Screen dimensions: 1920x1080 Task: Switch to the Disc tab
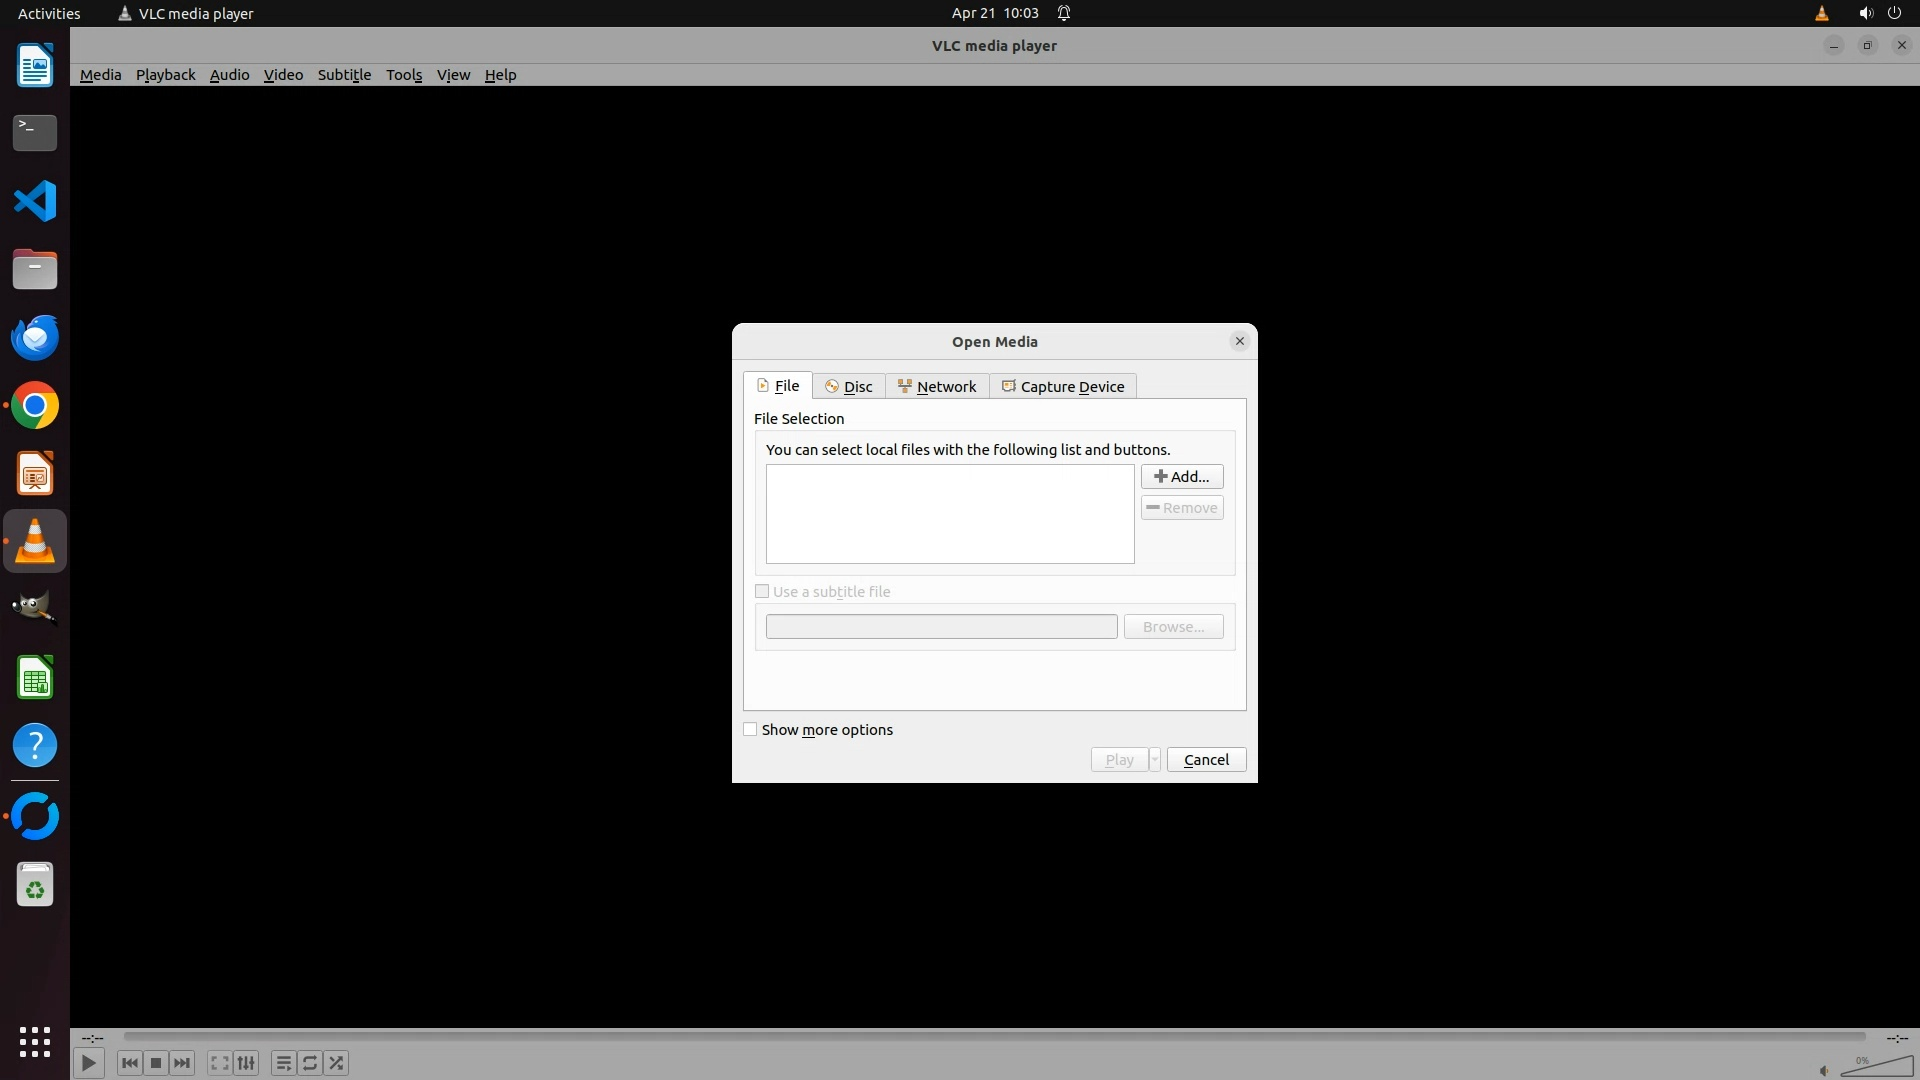(x=849, y=387)
